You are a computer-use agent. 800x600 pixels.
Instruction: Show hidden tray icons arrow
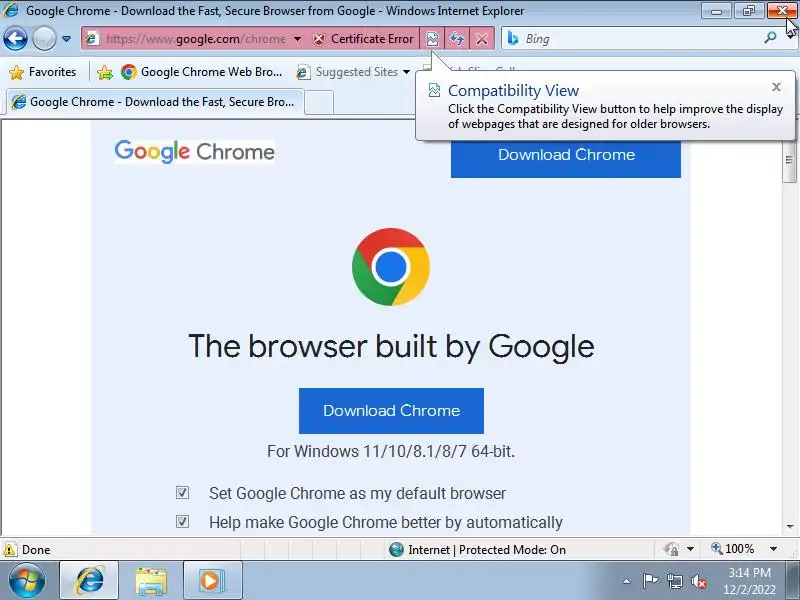click(x=627, y=581)
